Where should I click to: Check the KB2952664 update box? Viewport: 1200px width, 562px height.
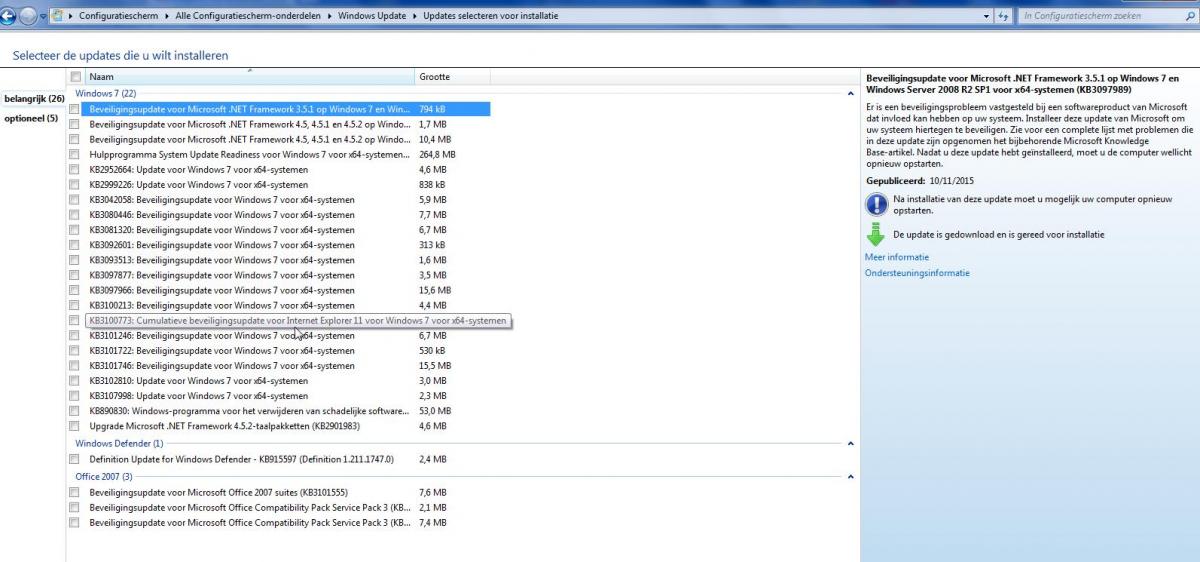(75, 169)
